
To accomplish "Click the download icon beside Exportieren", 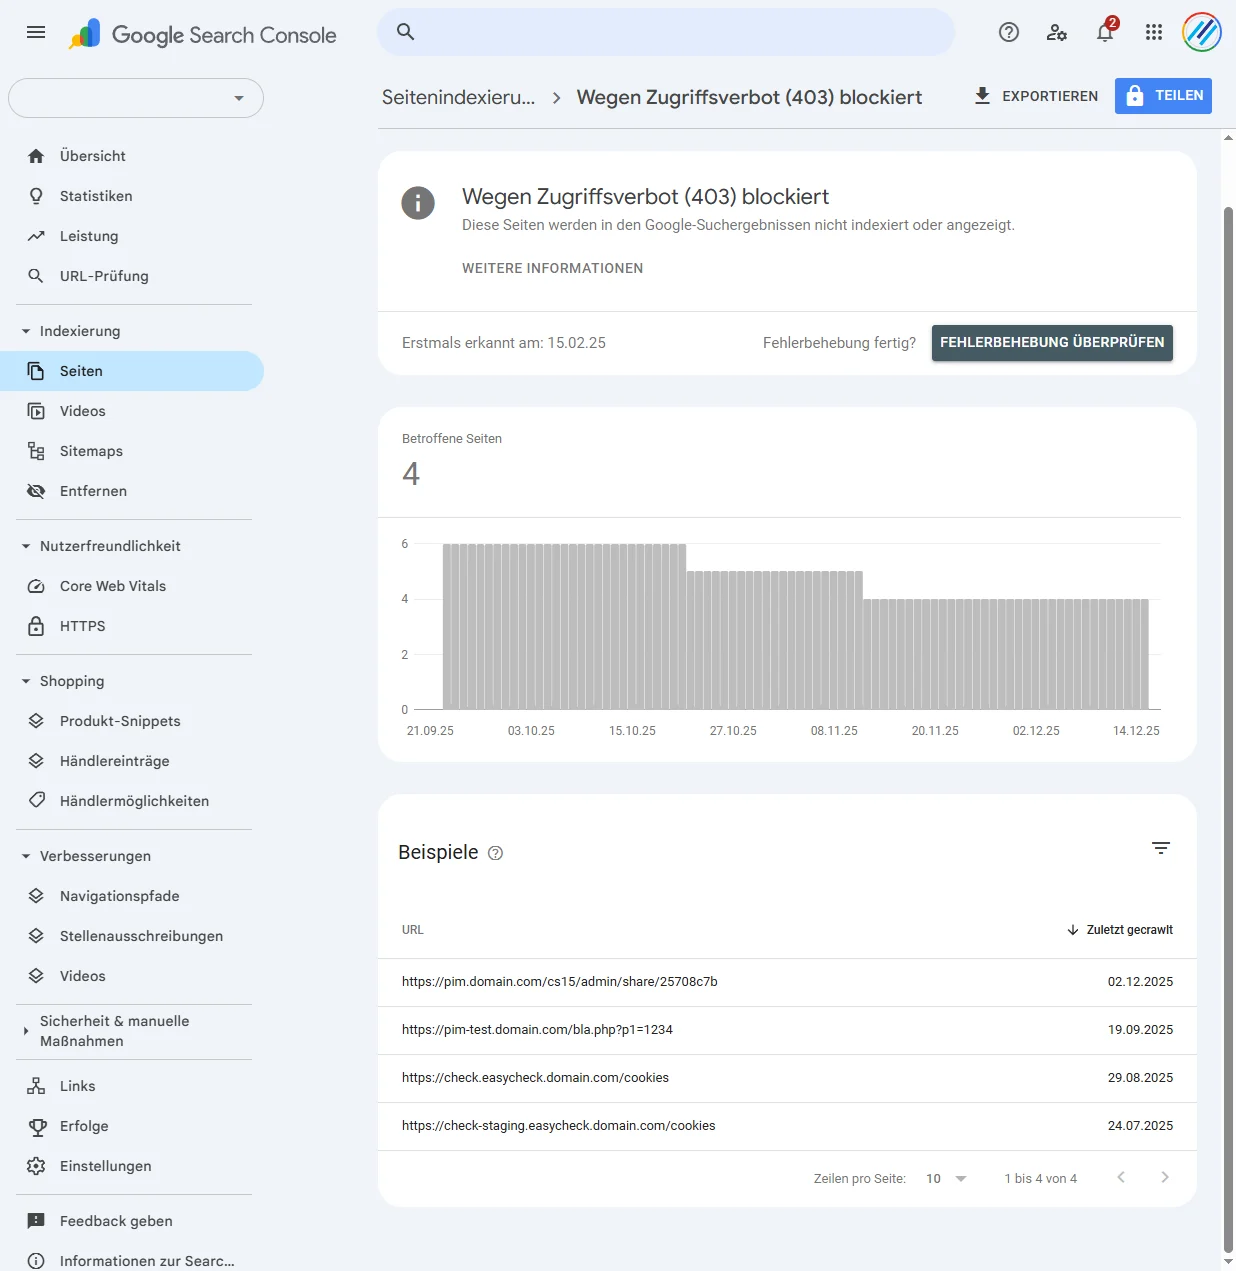I will pyautogui.click(x=982, y=96).
